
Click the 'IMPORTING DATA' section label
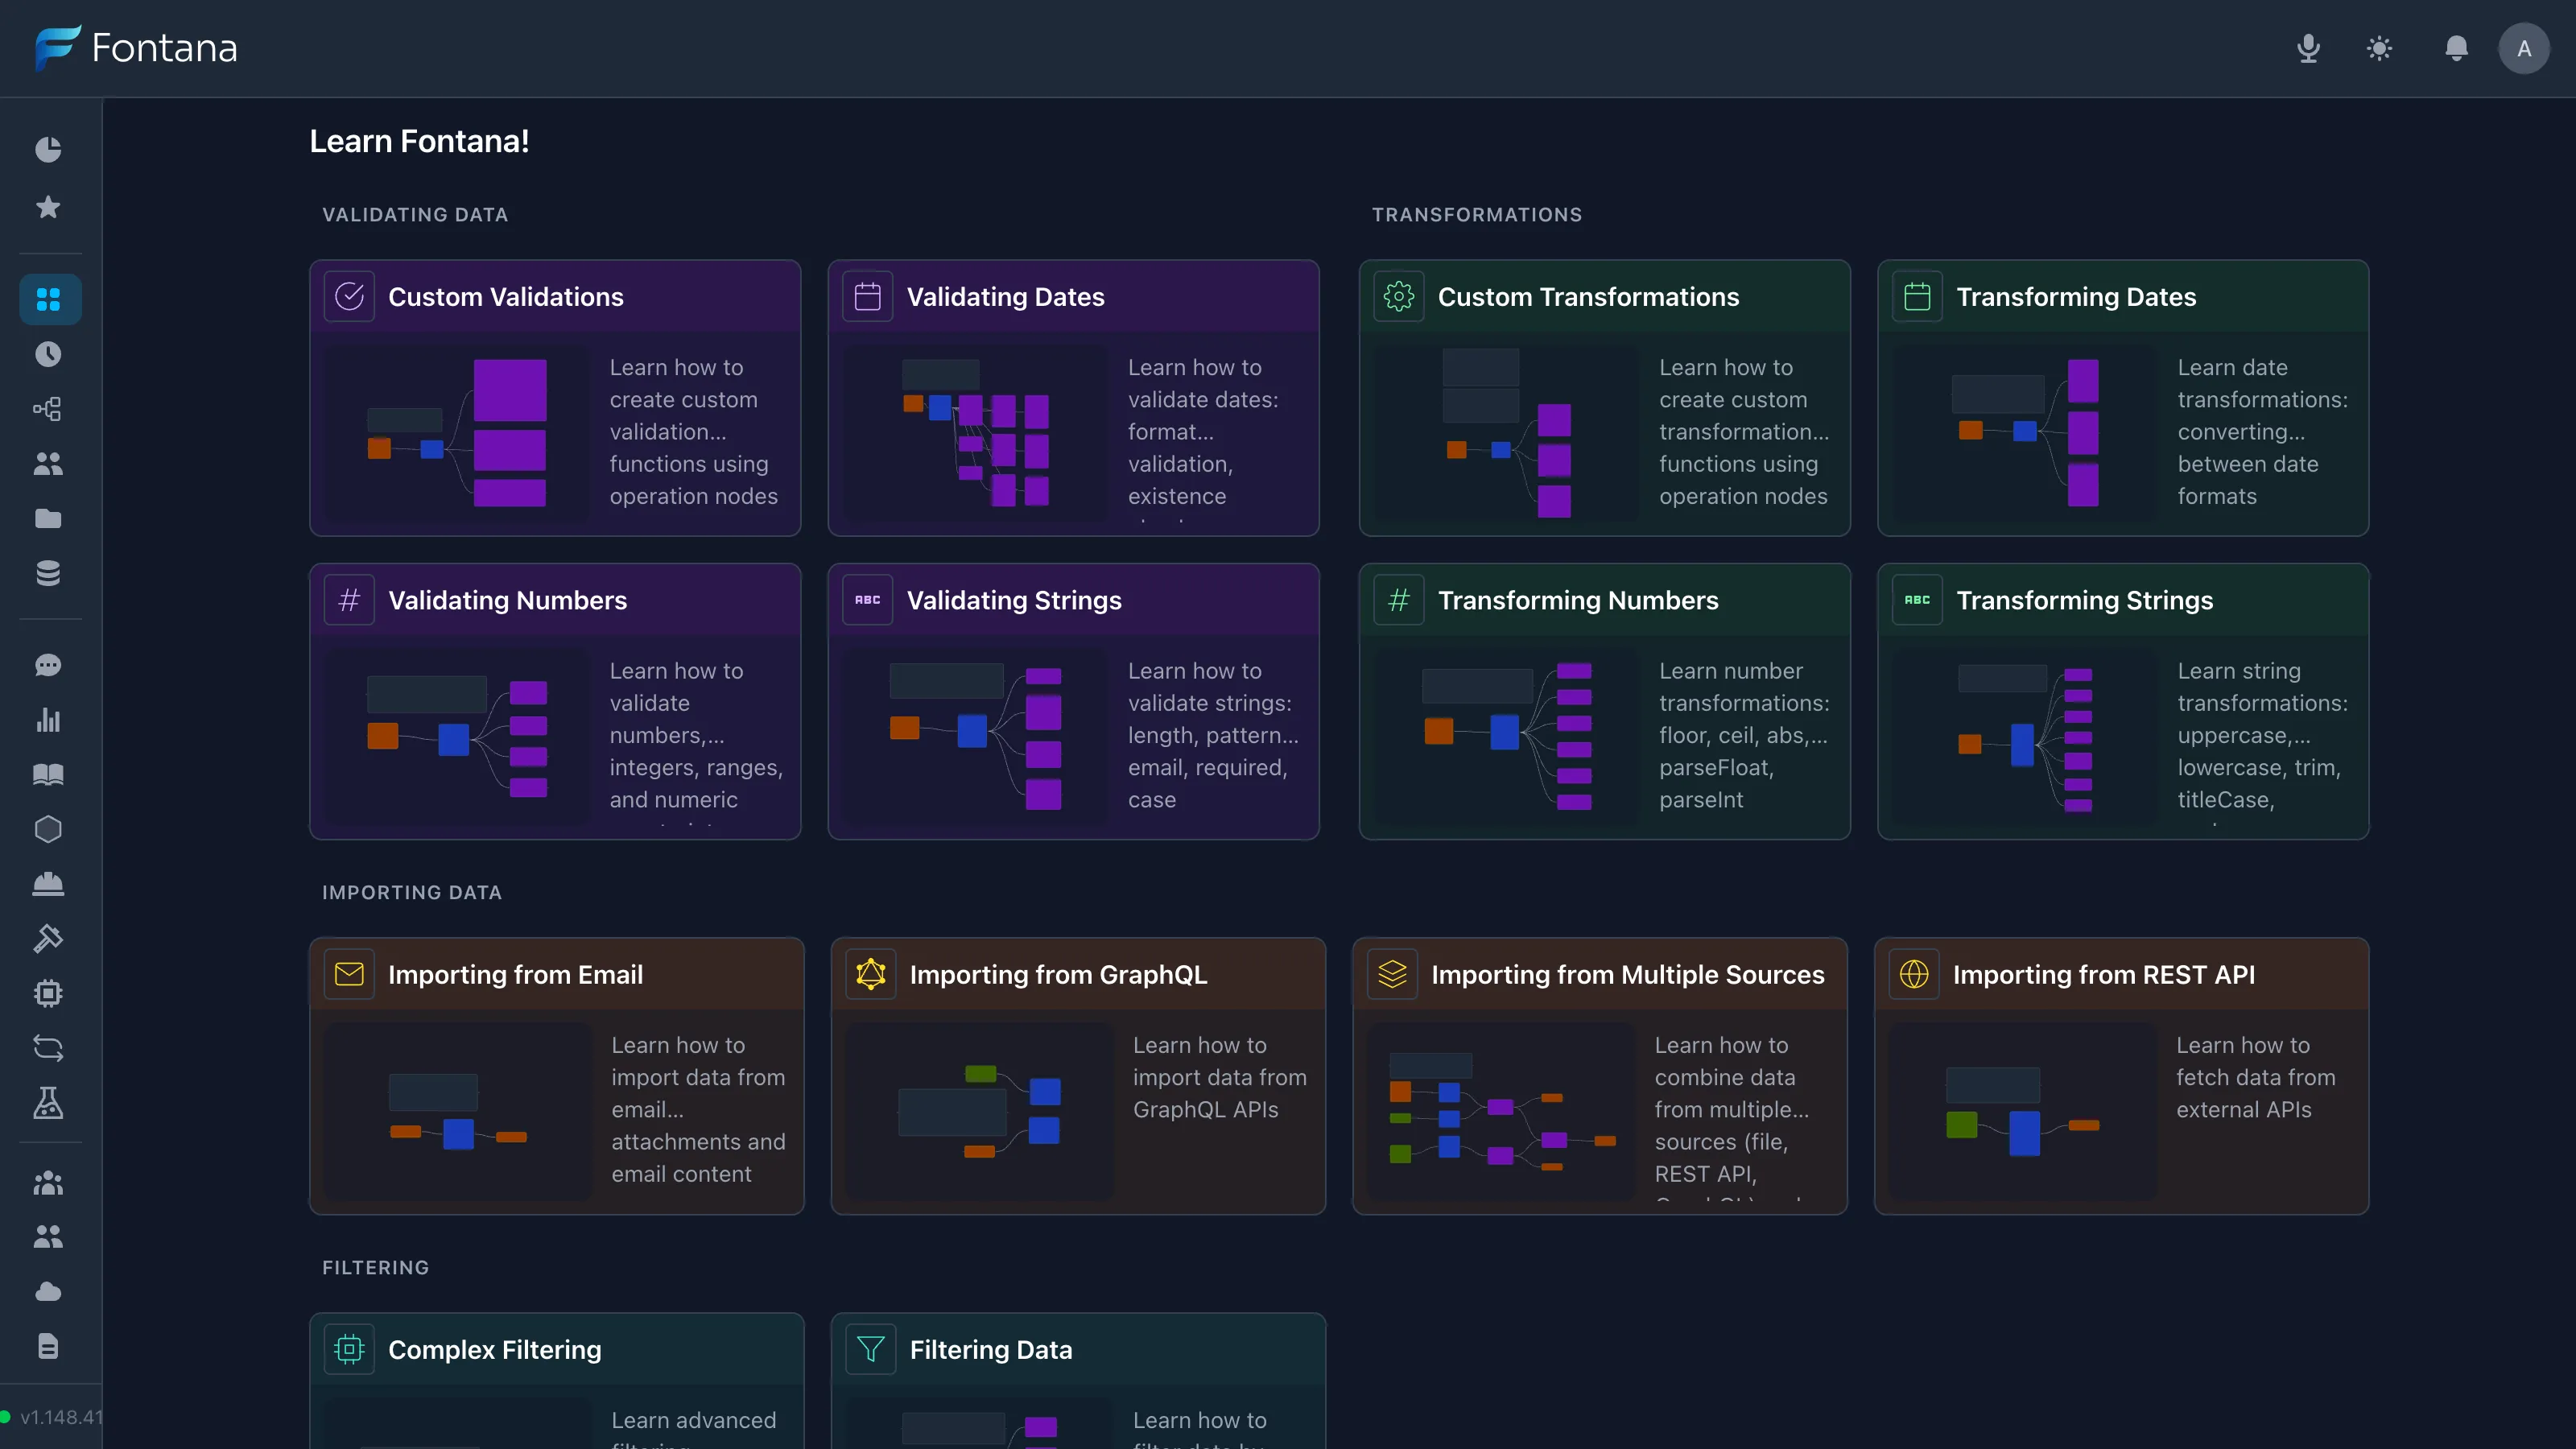412,892
